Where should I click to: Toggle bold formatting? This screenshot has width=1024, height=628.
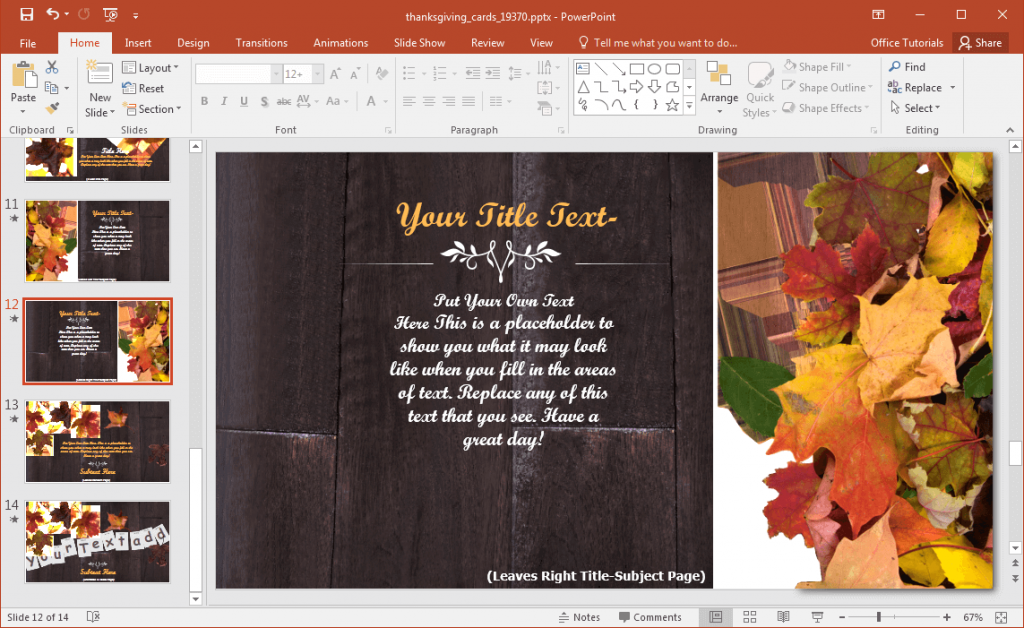point(204,101)
